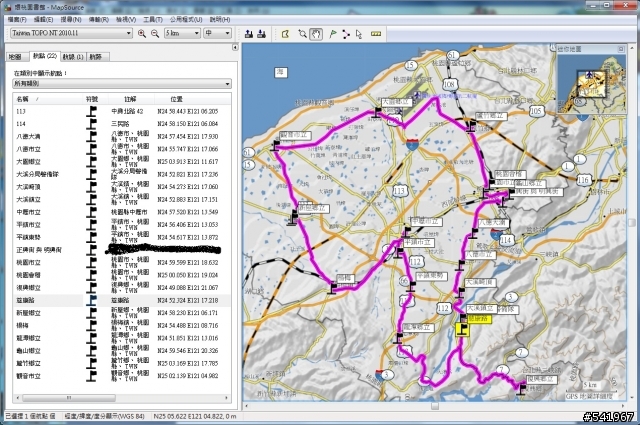Click the flag symbol in row 114
640x425 pixels.
[91, 124]
